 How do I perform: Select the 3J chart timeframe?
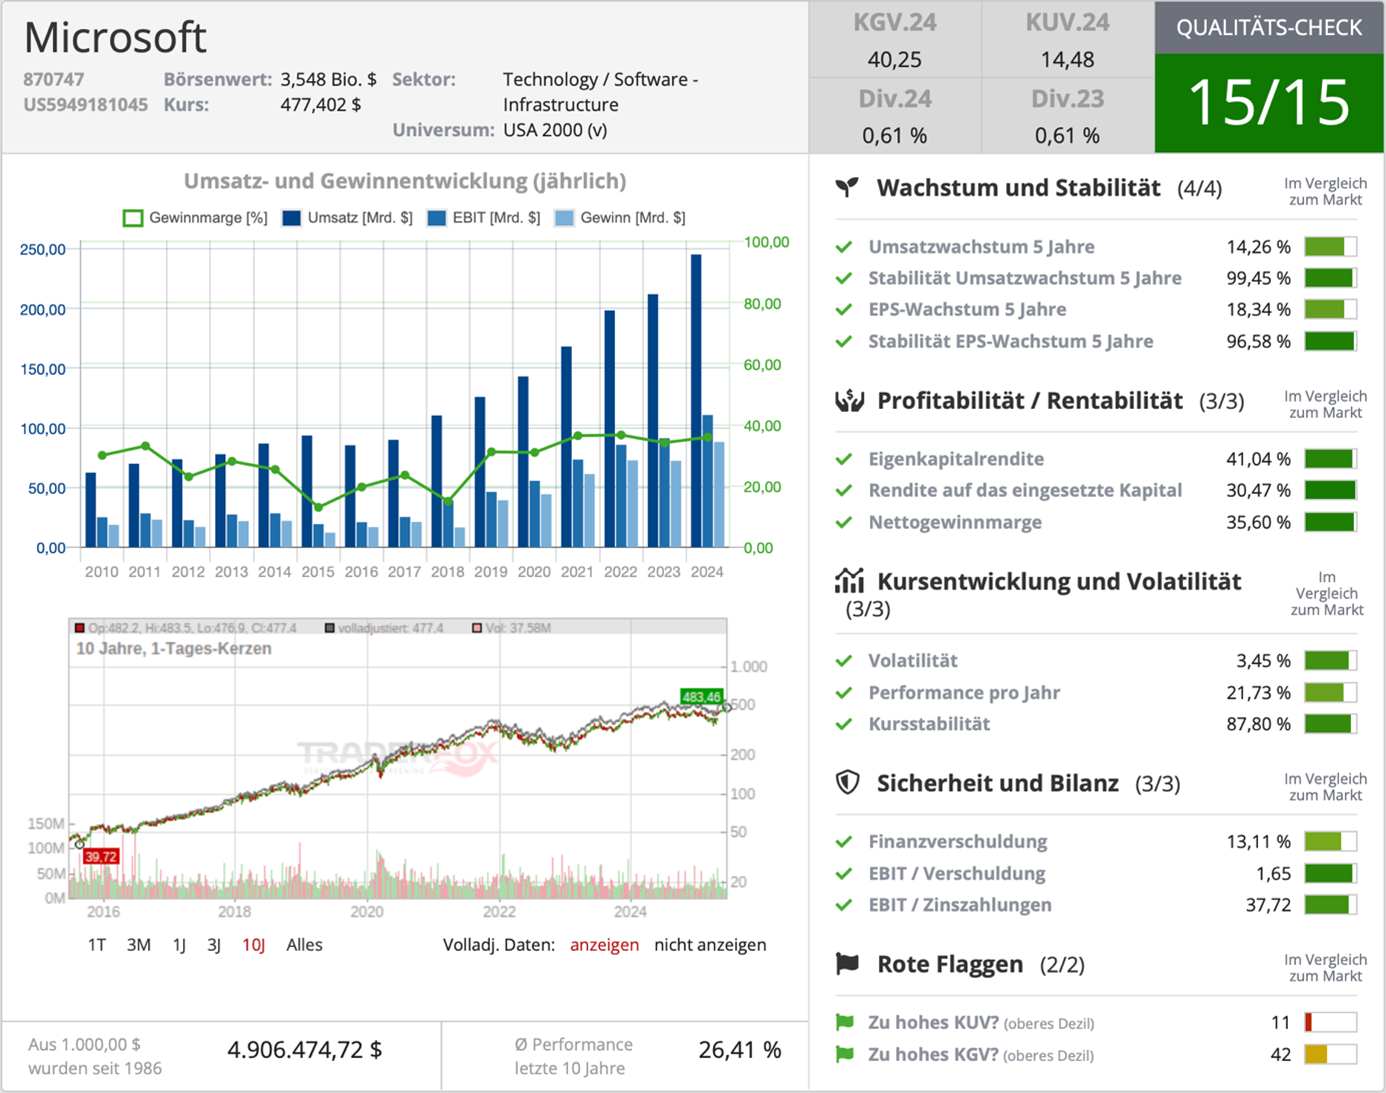[x=214, y=945]
